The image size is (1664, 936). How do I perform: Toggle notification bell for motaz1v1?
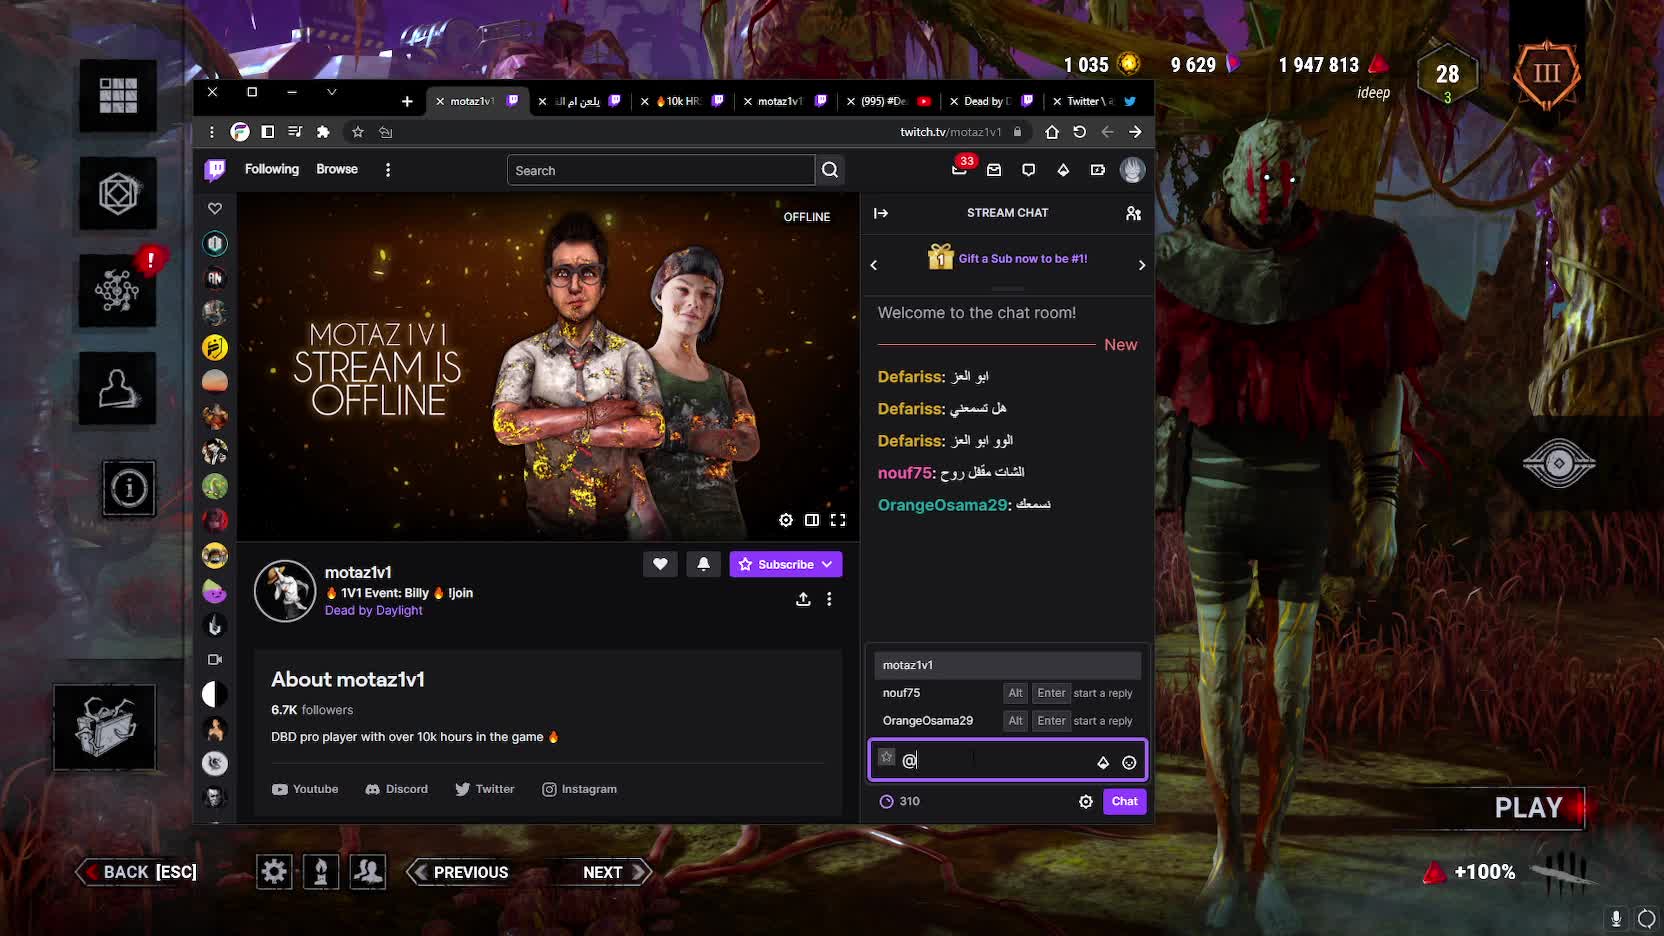703,564
